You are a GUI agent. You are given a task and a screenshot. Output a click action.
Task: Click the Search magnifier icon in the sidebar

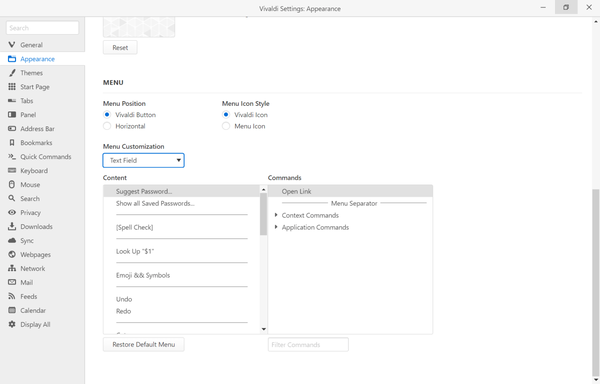(12, 199)
